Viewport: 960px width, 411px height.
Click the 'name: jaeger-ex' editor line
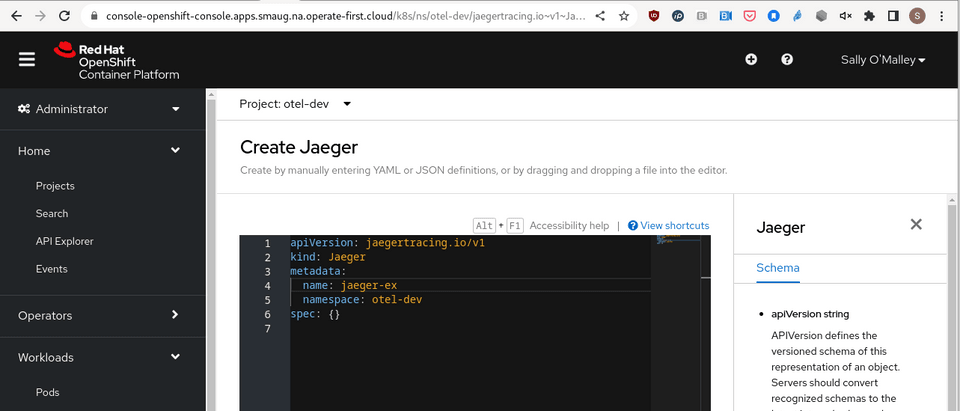[350, 285]
